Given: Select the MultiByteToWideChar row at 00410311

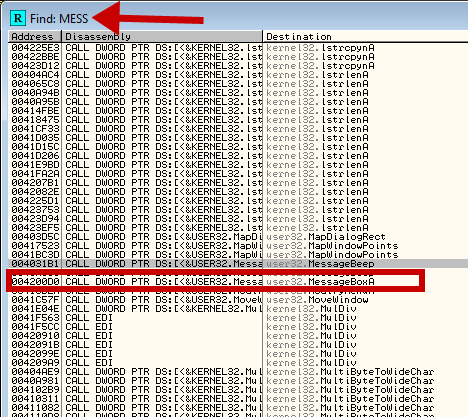Looking at the screenshot, I should [238, 399].
